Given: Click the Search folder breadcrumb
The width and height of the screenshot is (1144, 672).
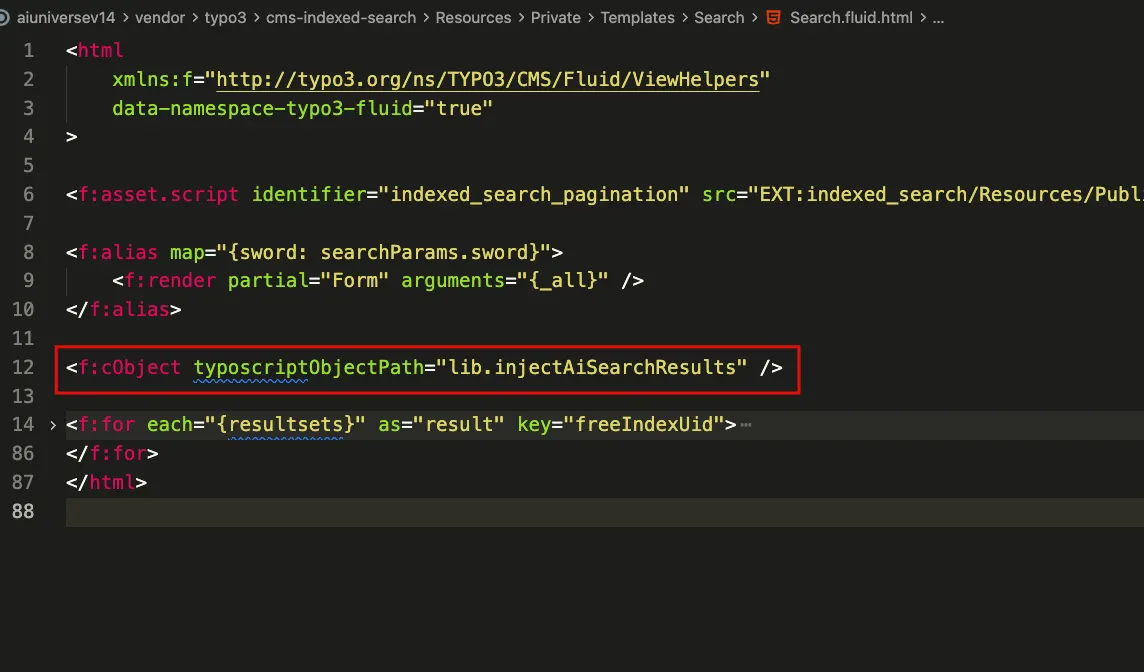Looking at the screenshot, I should [x=719, y=18].
